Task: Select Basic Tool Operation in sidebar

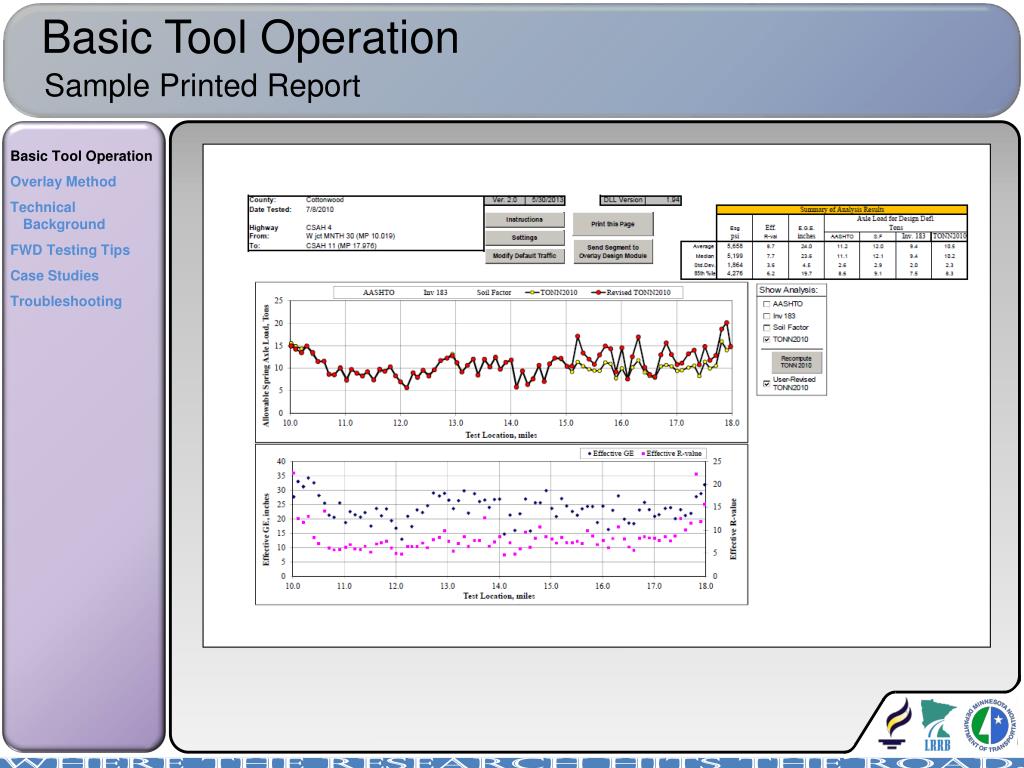Action: pyautogui.click(x=81, y=156)
